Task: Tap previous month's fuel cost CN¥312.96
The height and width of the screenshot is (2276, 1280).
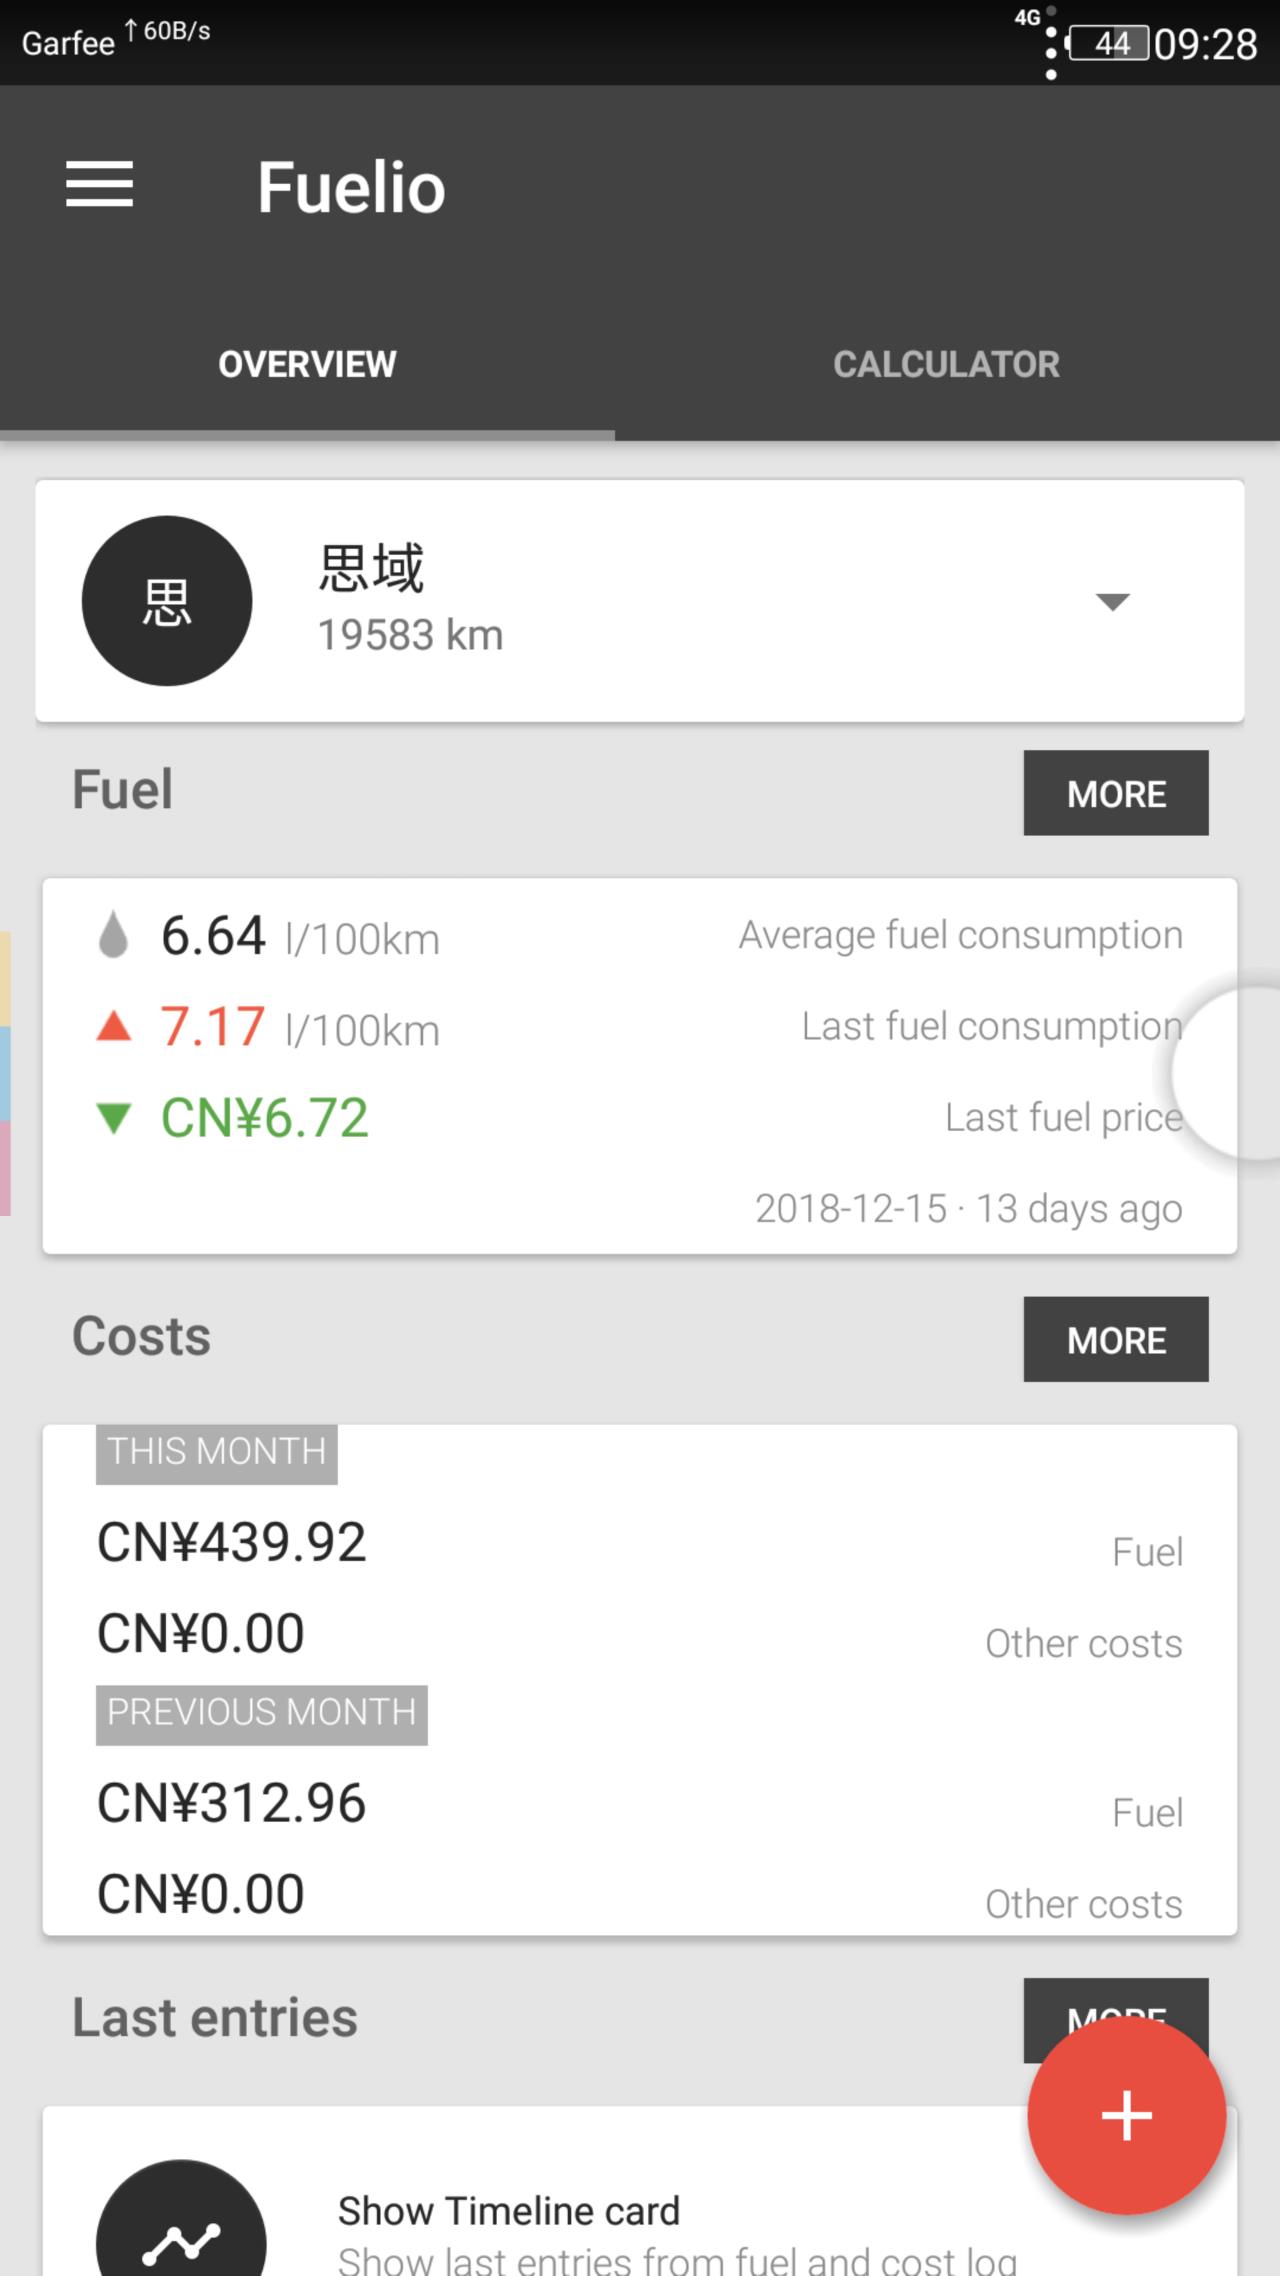Action: click(x=231, y=1803)
